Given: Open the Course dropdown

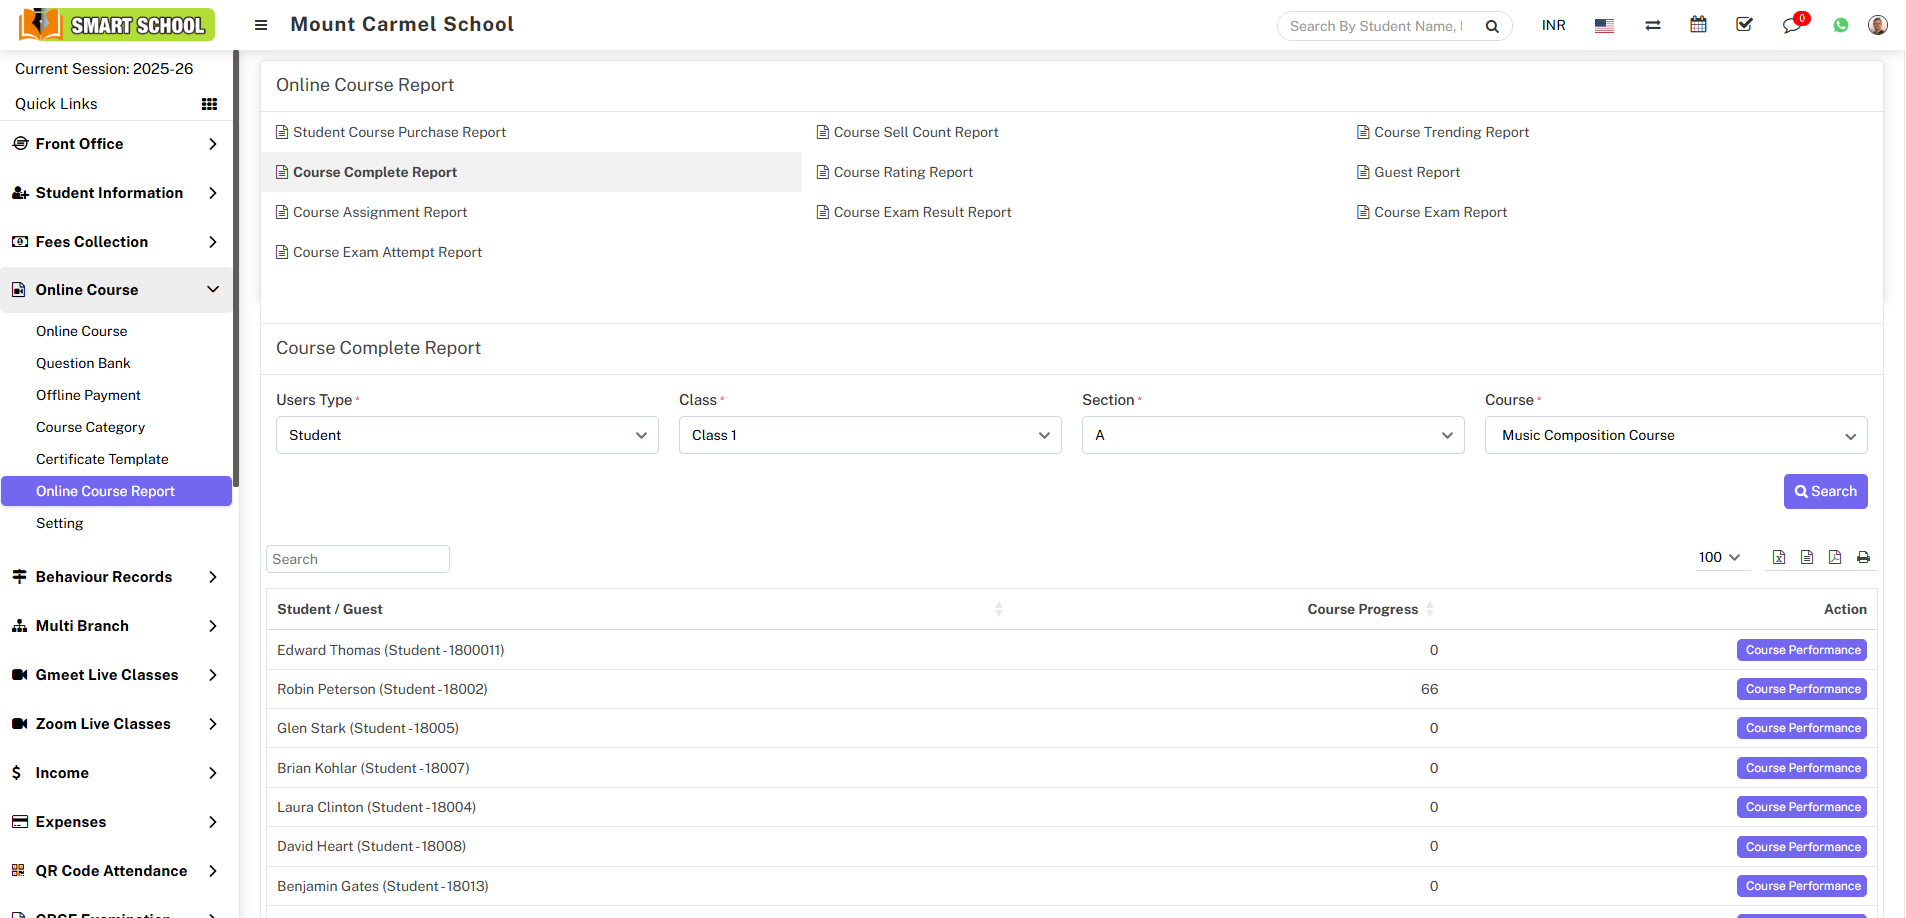Looking at the screenshot, I should click(x=1675, y=435).
